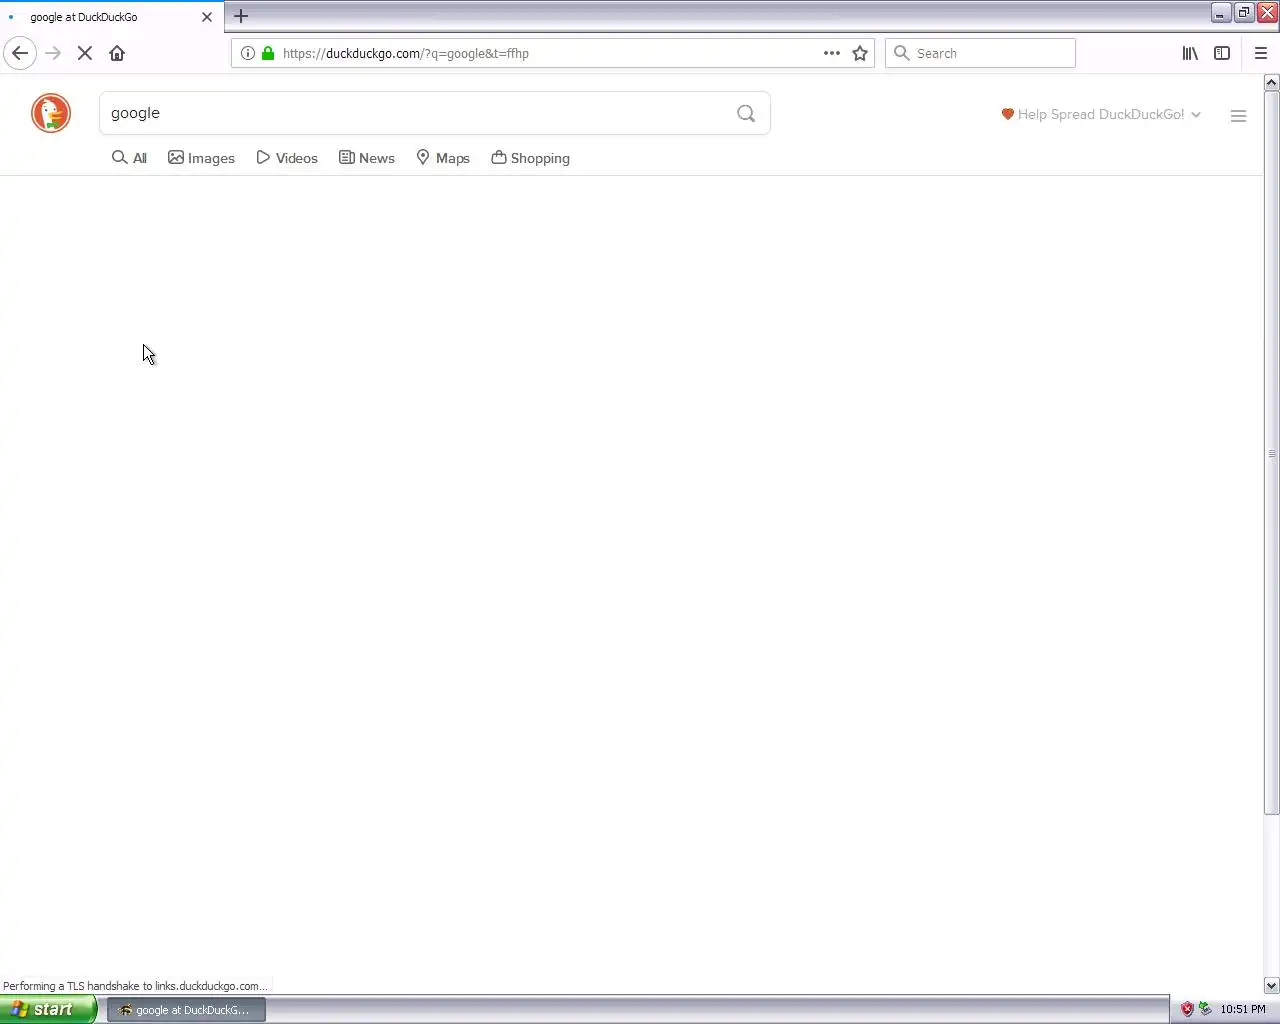The height and width of the screenshot is (1024, 1280).
Task: Select the Firefox taskbar button
Action: (186, 1010)
